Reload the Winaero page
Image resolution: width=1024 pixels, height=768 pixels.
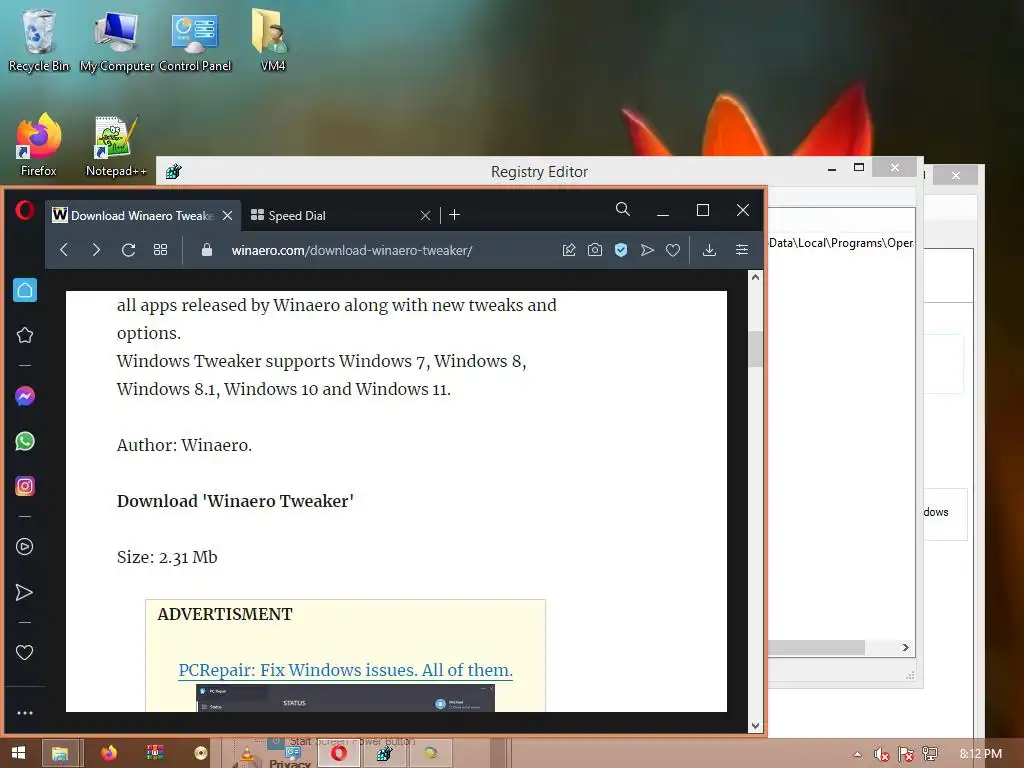click(x=129, y=250)
